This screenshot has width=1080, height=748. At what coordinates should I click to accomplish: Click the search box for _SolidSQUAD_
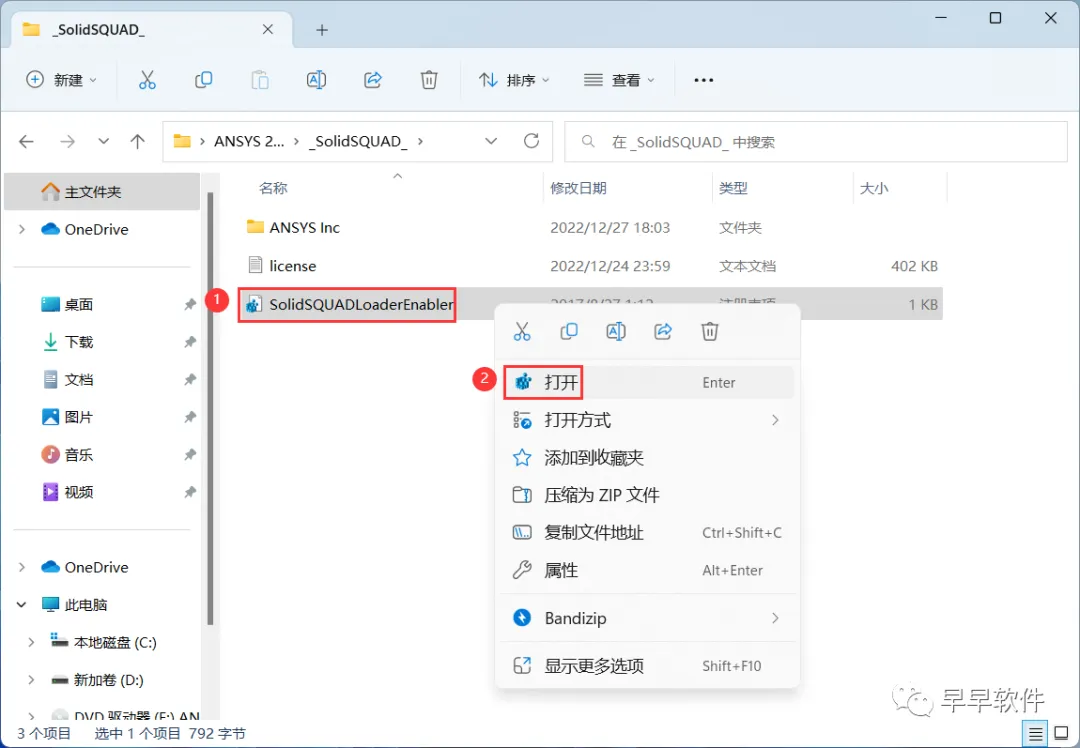[x=816, y=142]
